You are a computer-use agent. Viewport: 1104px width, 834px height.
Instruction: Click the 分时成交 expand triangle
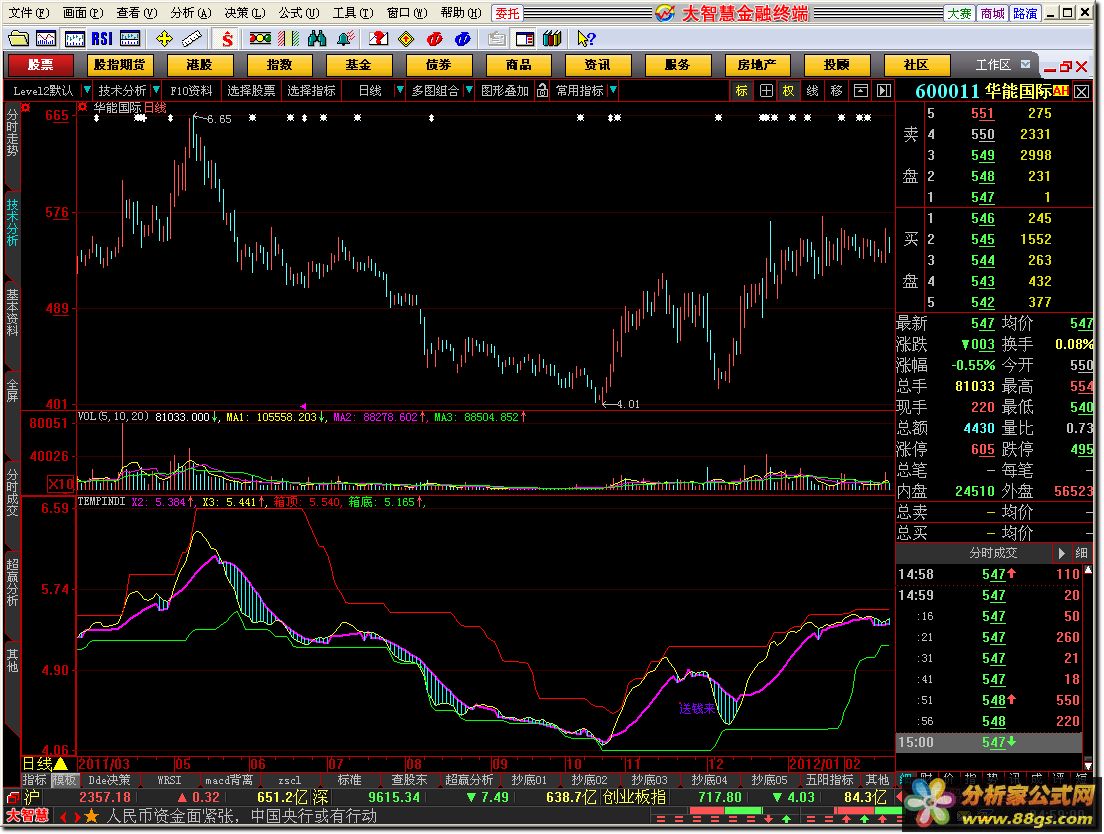(x=1061, y=553)
